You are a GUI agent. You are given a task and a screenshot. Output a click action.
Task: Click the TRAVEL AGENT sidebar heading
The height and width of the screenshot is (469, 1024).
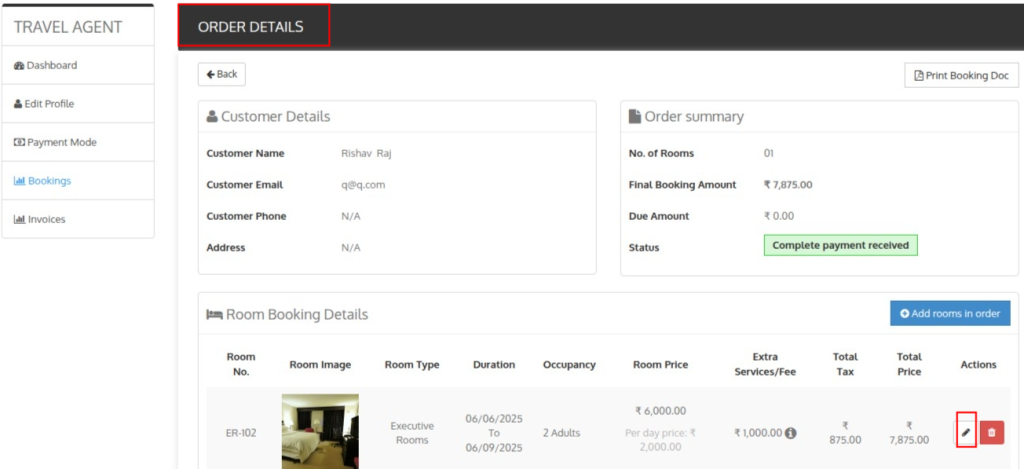pyautogui.click(x=68, y=27)
